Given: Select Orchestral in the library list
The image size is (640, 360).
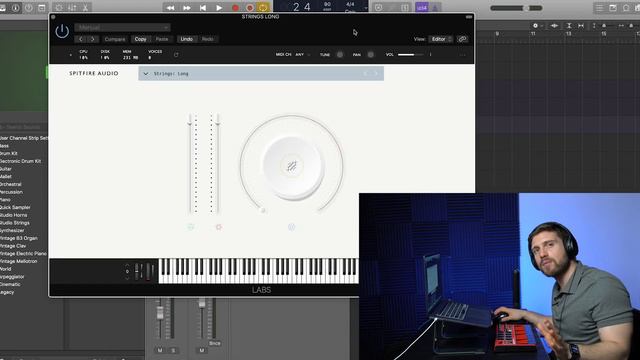Looking at the screenshot, I should pyautogui.click(x=11, y=184).
